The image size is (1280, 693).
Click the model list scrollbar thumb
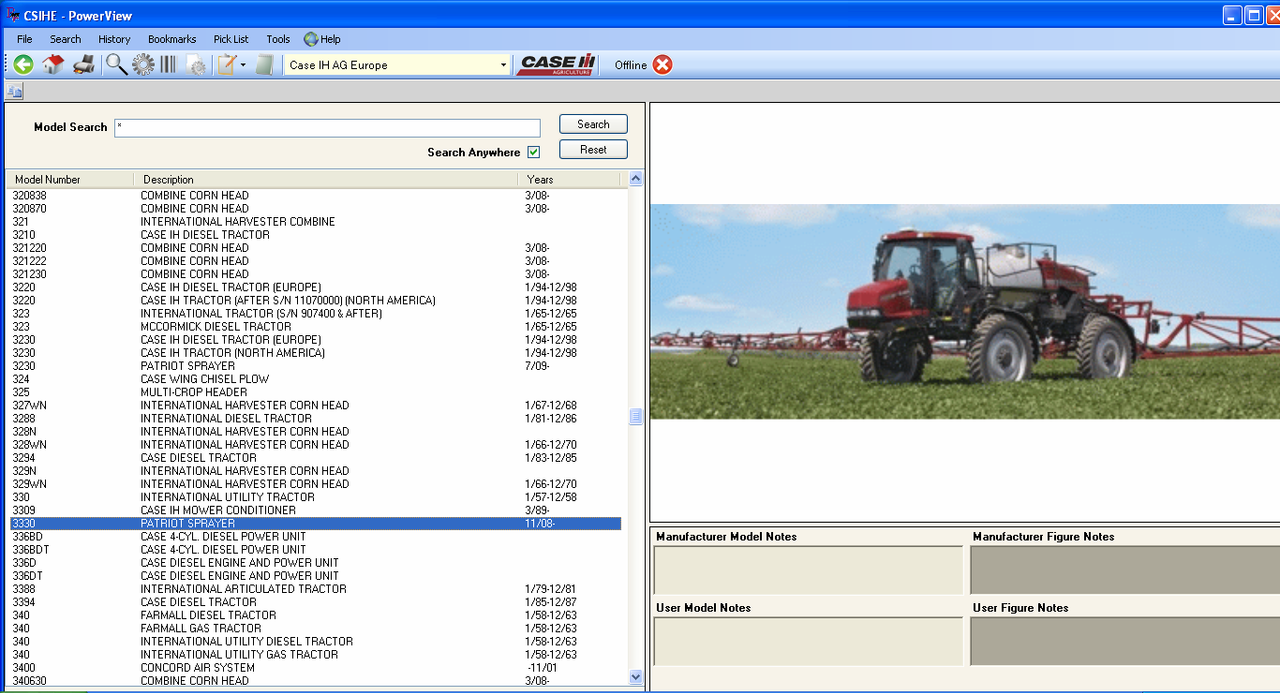(x=635, y=417)
